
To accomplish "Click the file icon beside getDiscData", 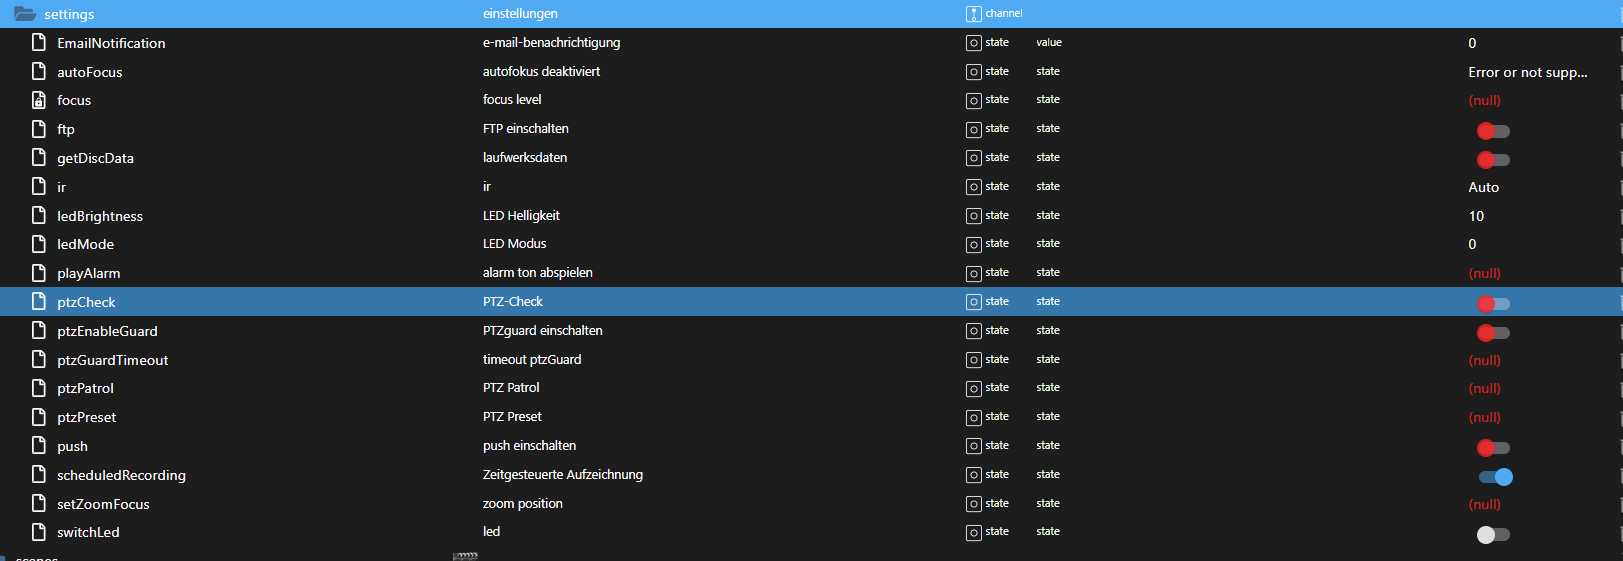I will point(39,157).
